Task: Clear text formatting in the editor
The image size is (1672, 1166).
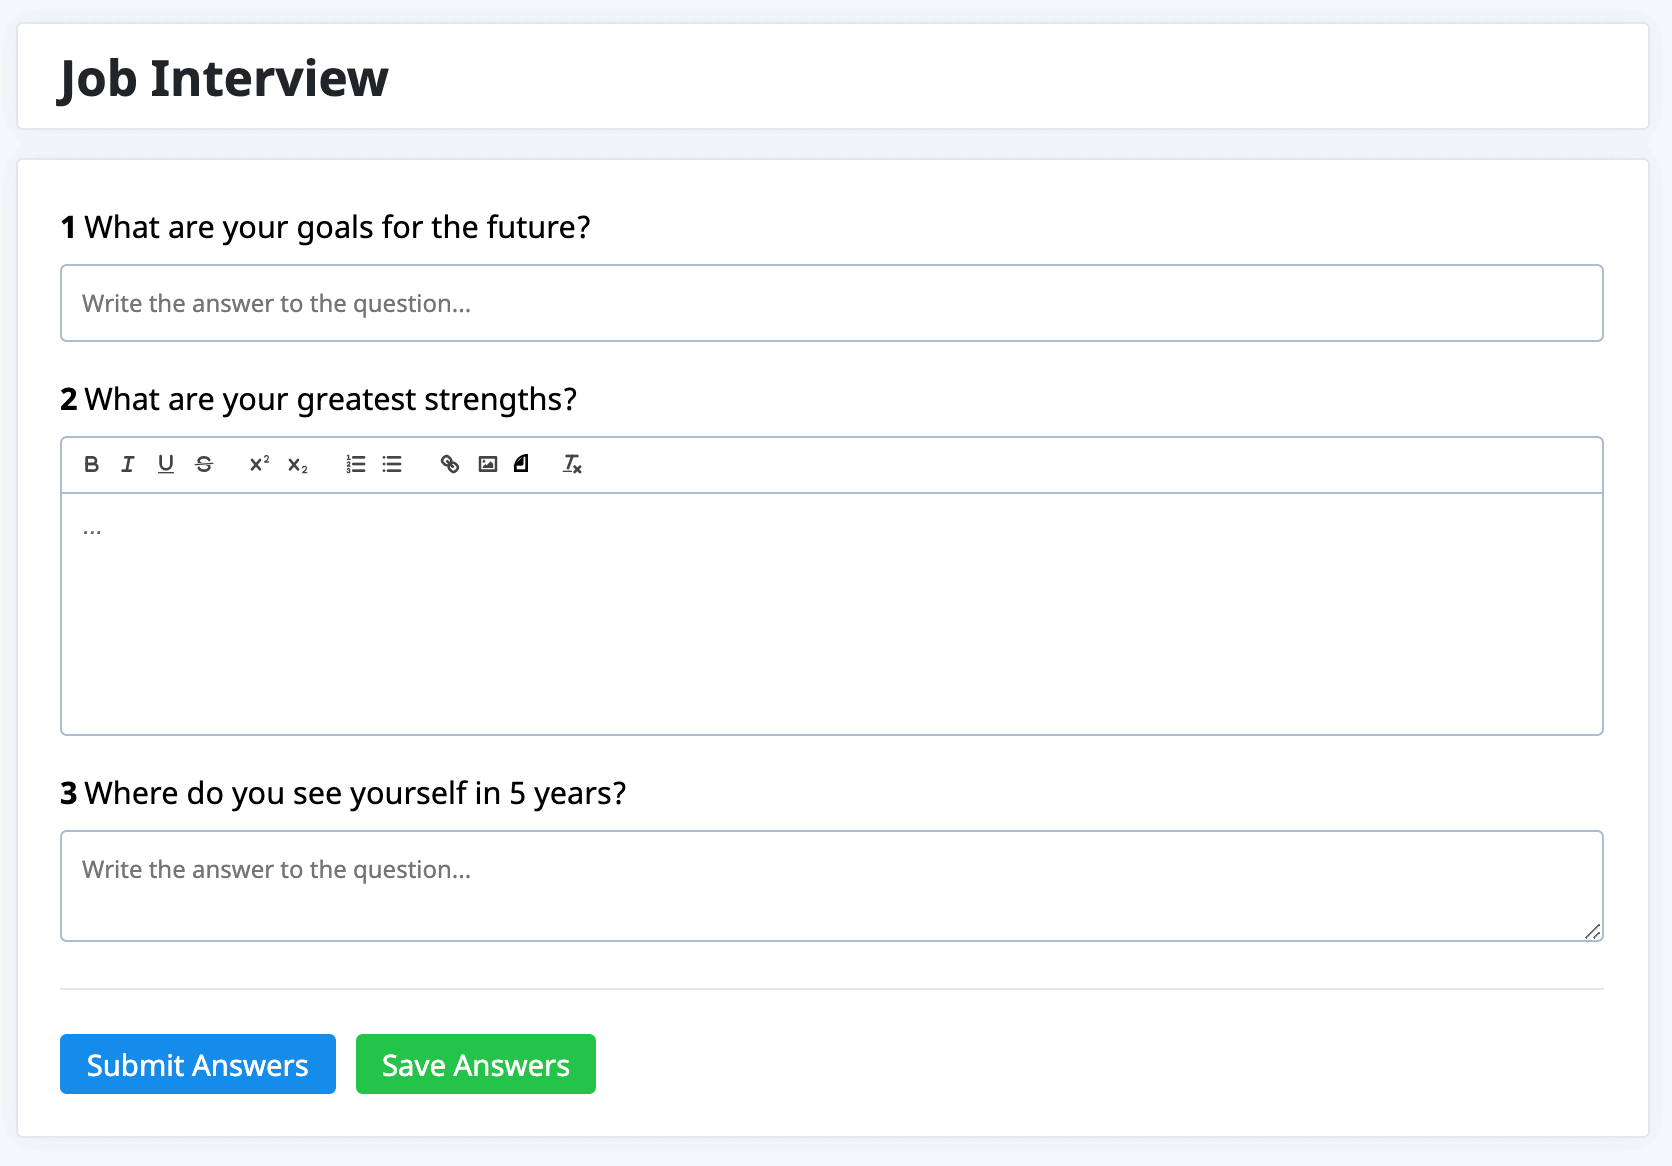Action: (572, 464)
